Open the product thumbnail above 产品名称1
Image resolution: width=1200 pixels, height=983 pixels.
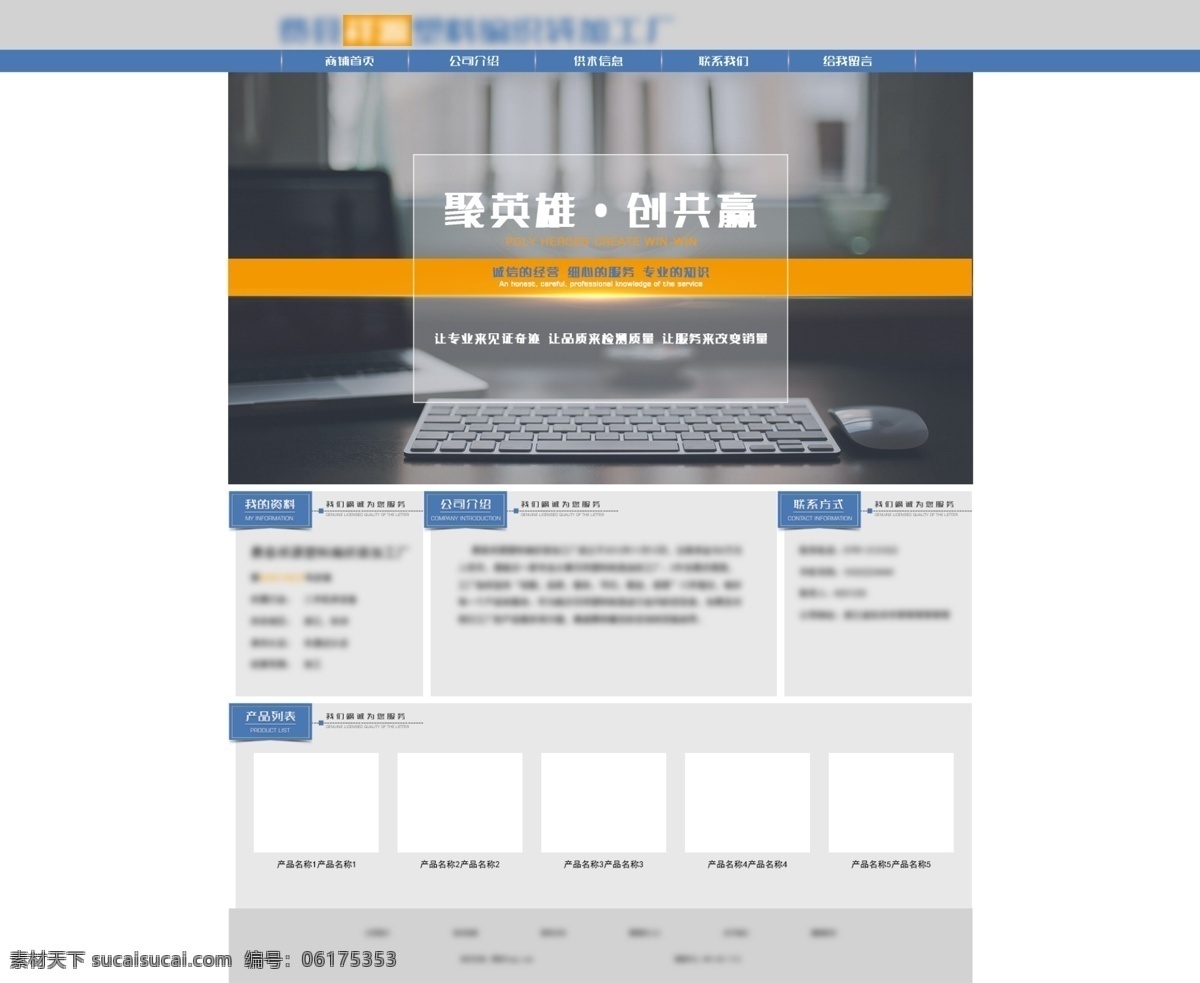click(x=316, y=802)
